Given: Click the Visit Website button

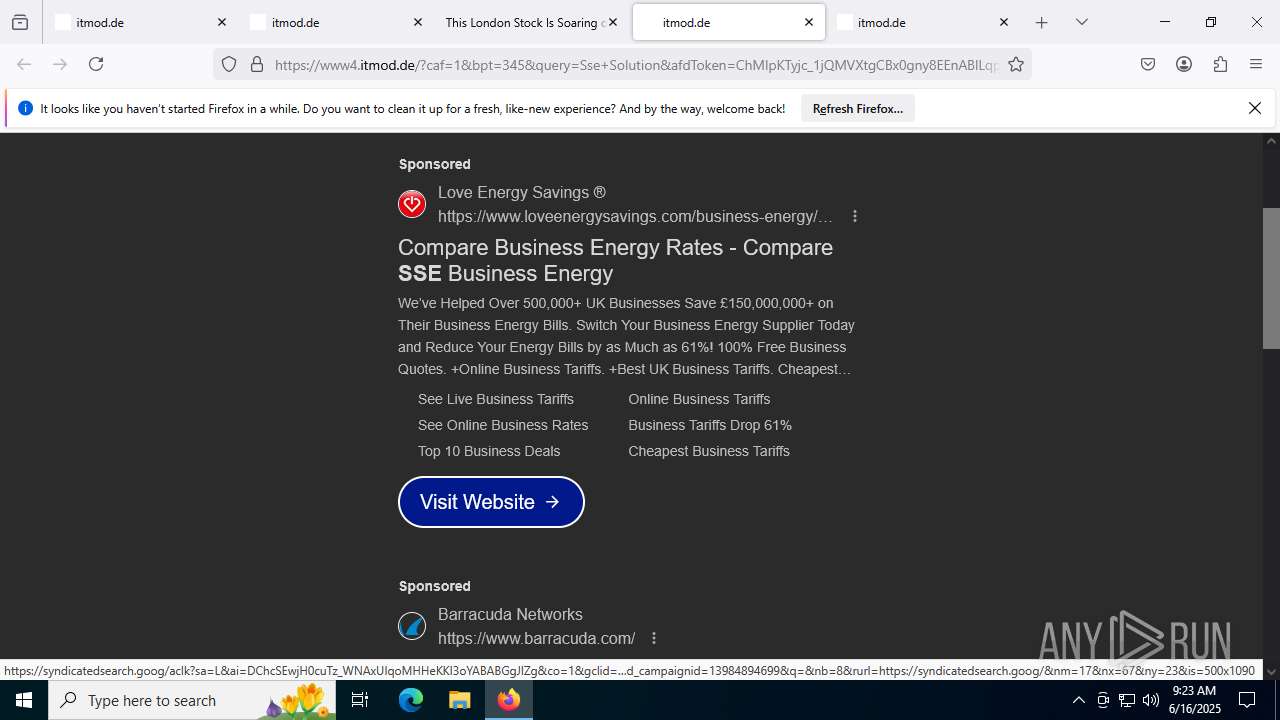Looking at the screenshot, I should pyautogui.click(x=491, y=502).
